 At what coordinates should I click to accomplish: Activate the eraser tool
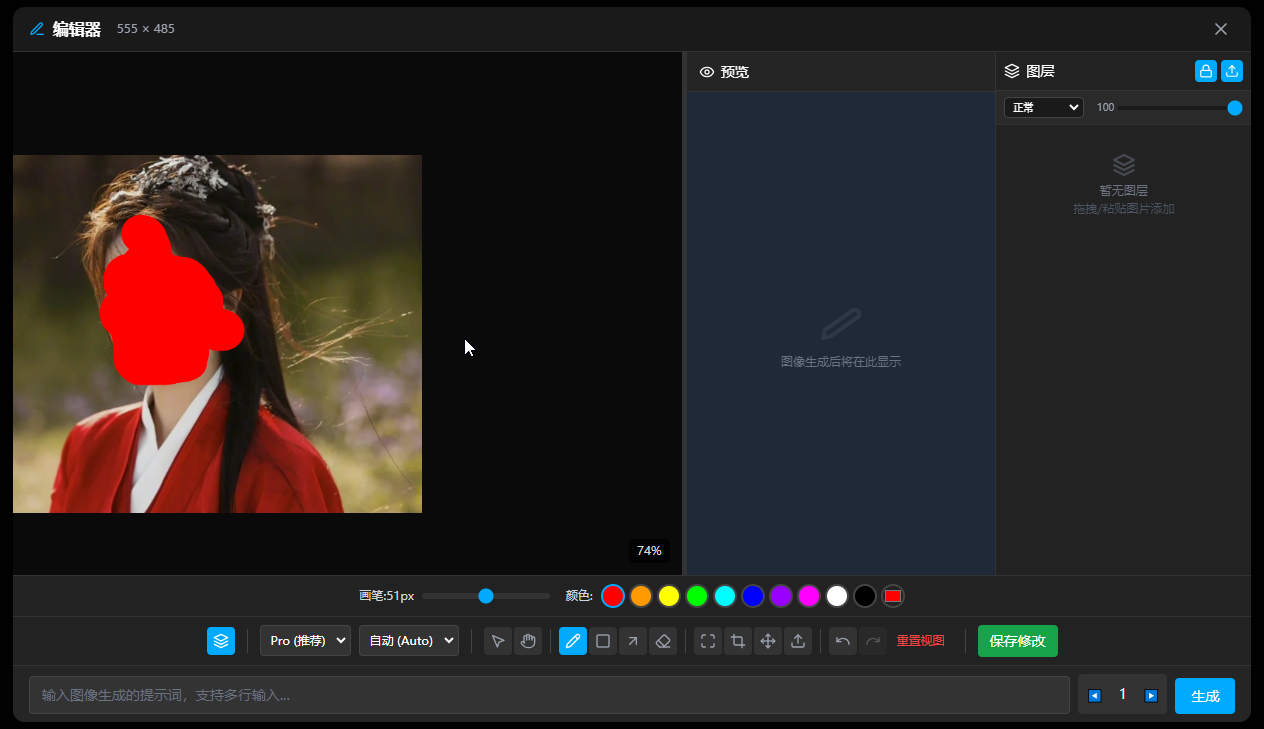click(662, 641)
